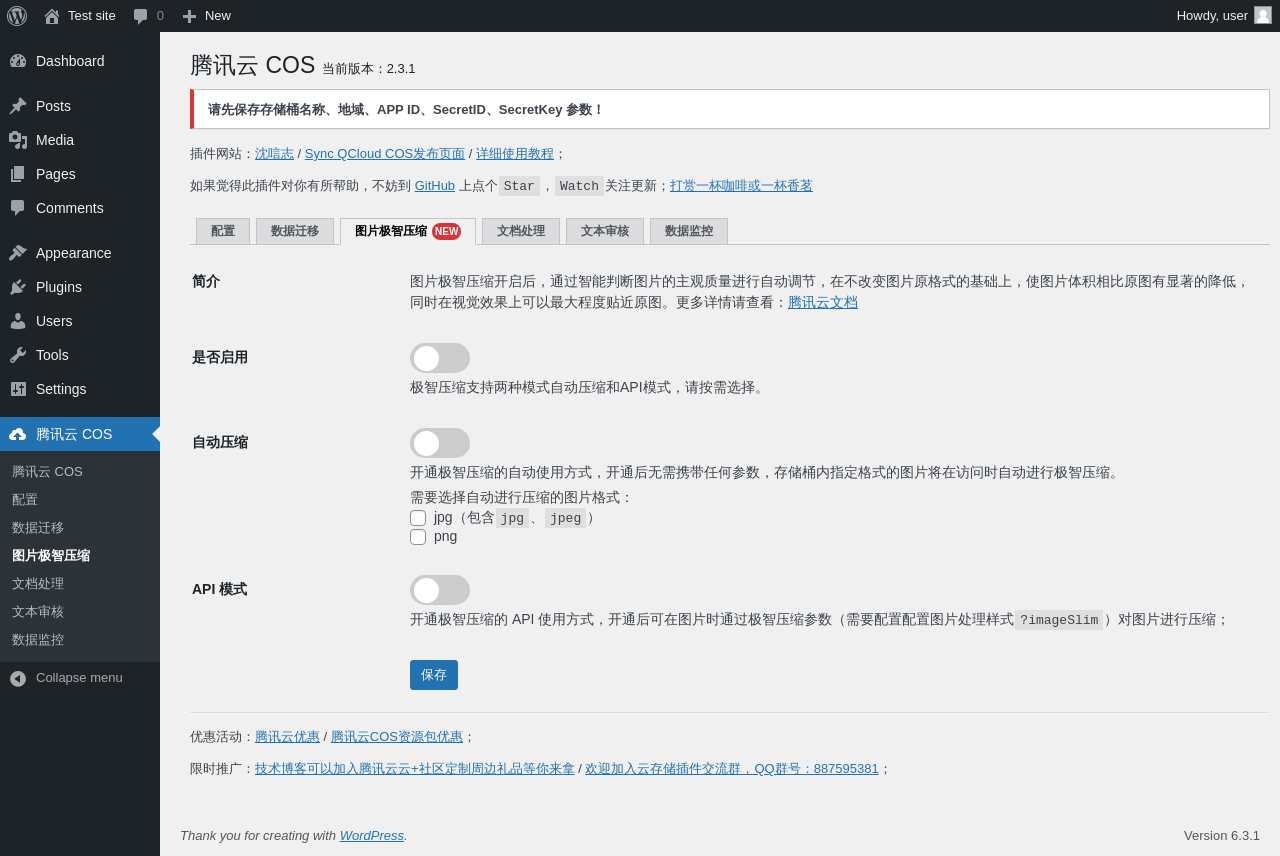This screenshot has width=1280, height=856.
Task: Switch to the 数据监控 tab
Action: click(x=689, y=231)
